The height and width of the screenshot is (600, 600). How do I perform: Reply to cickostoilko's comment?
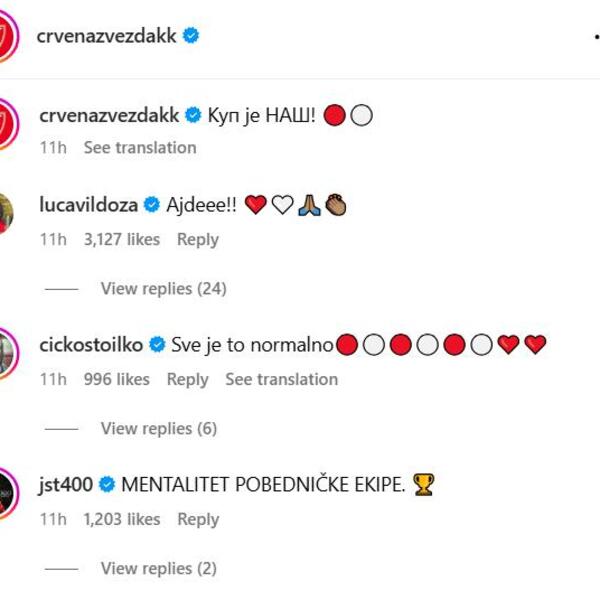click(x=187, y=380)
